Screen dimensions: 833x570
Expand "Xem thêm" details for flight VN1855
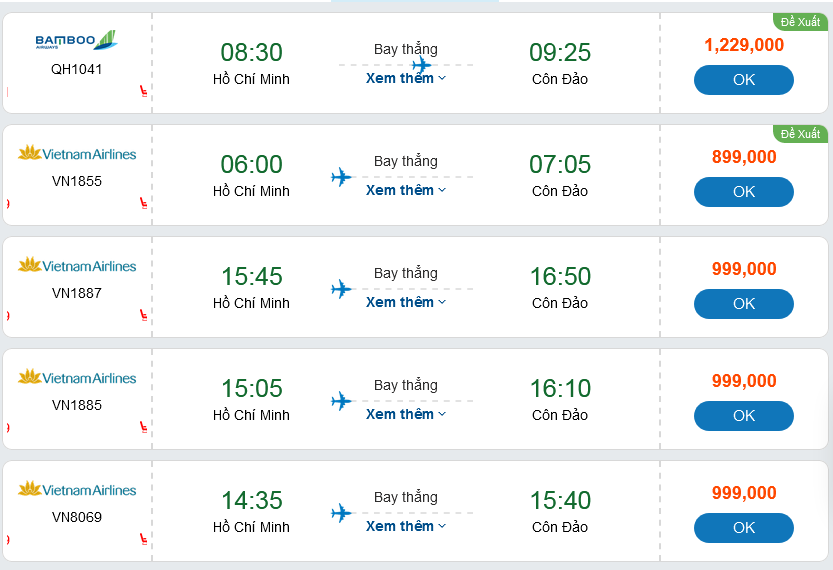pos(405,190)
